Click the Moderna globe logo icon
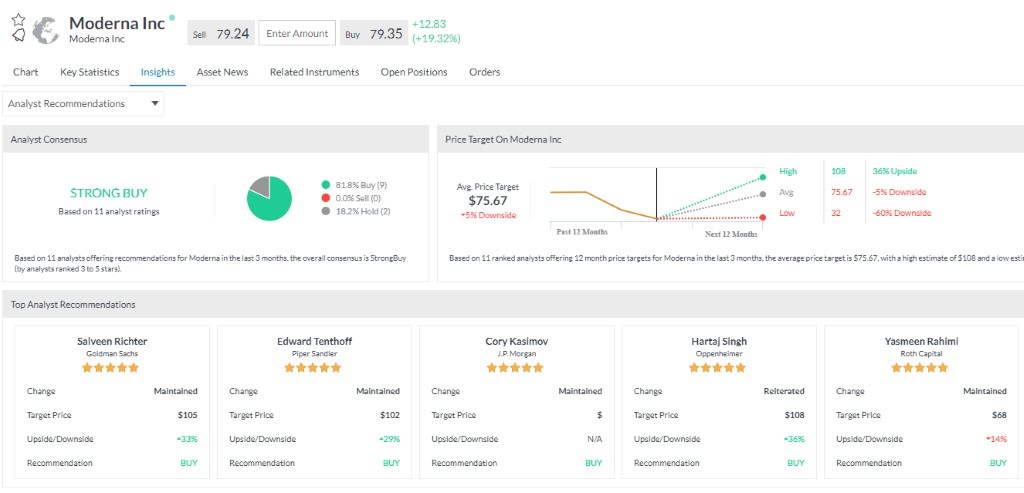The height and width of the screenshot is (493, 1024). 46,31
